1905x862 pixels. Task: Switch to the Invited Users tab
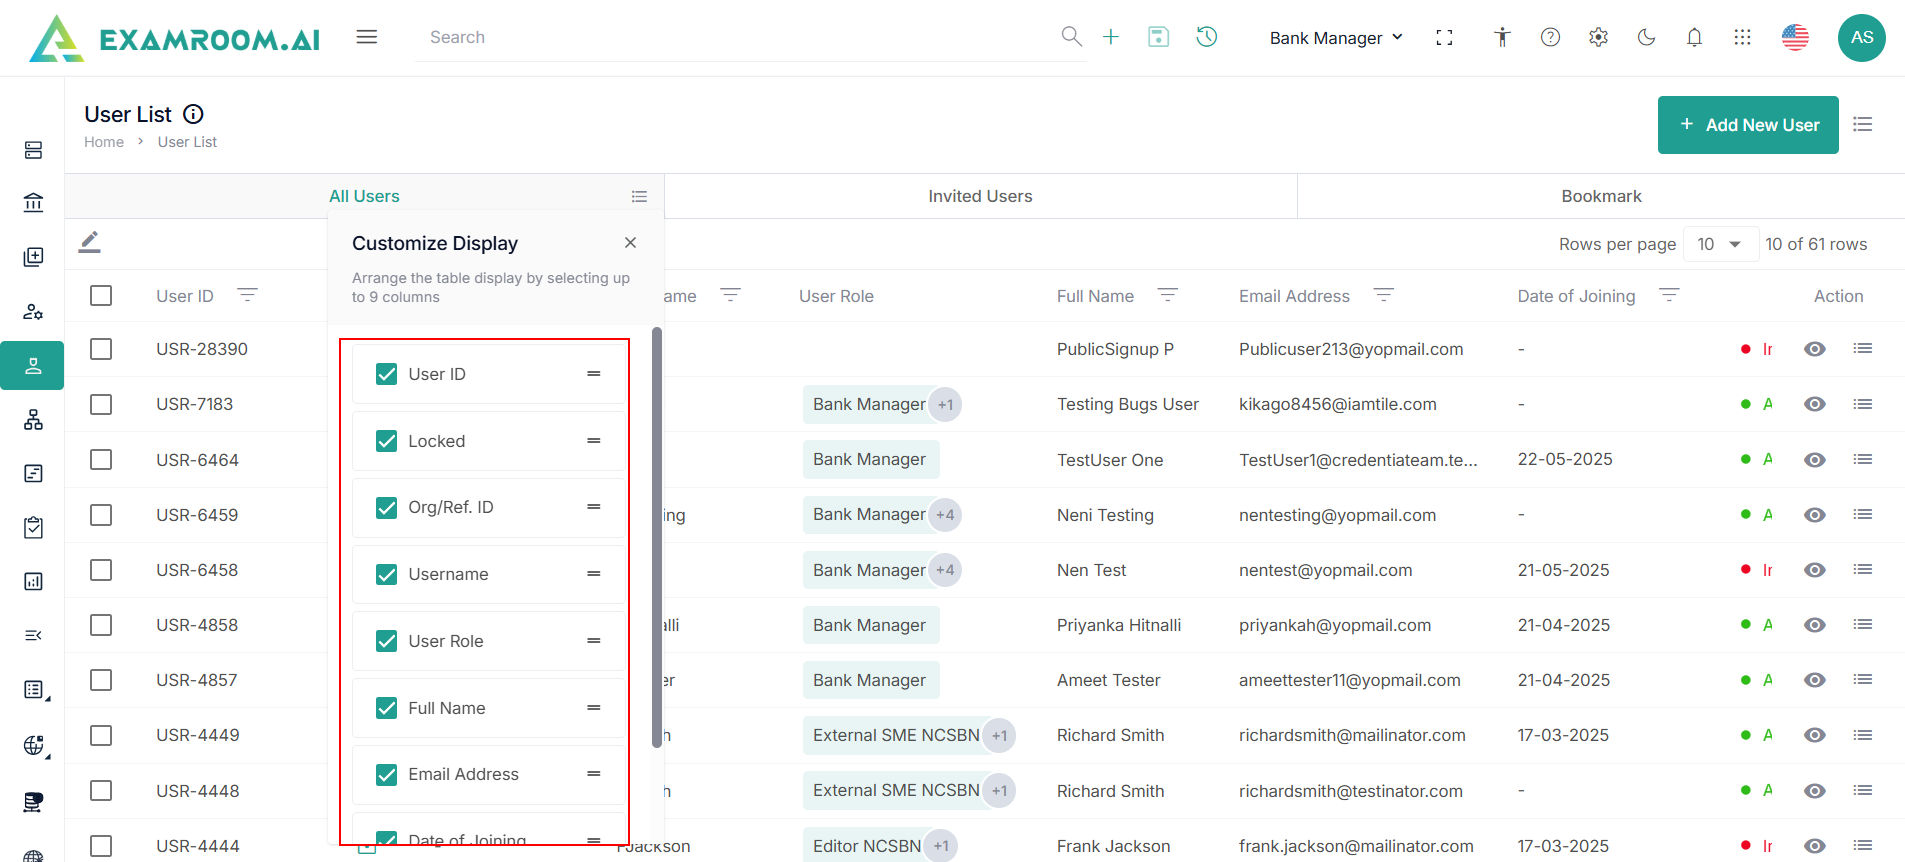[x=980, y=196]
